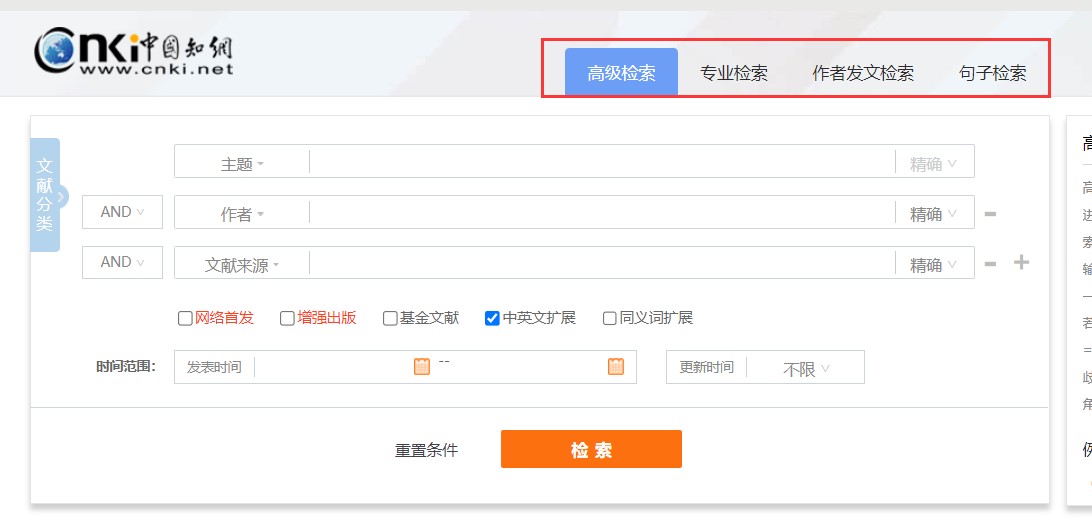The image size is (1092, 523).
Task: Click the CNKI logo
Action: point(134,51)
